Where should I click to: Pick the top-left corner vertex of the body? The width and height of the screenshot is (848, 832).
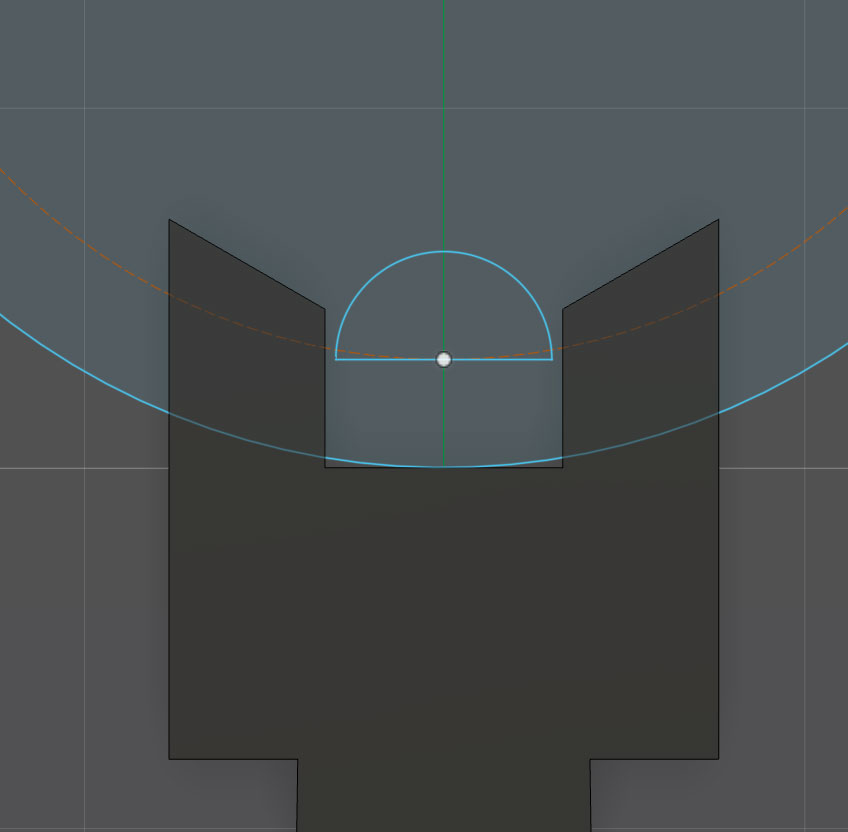169,219
